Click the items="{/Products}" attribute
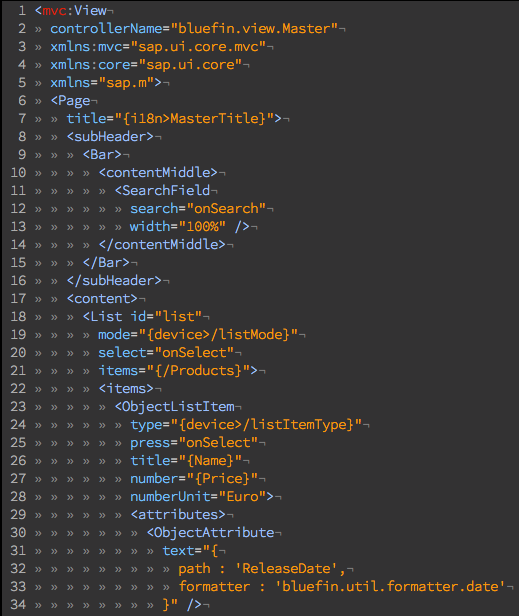 pyautogui.click(x=174, y=371)
